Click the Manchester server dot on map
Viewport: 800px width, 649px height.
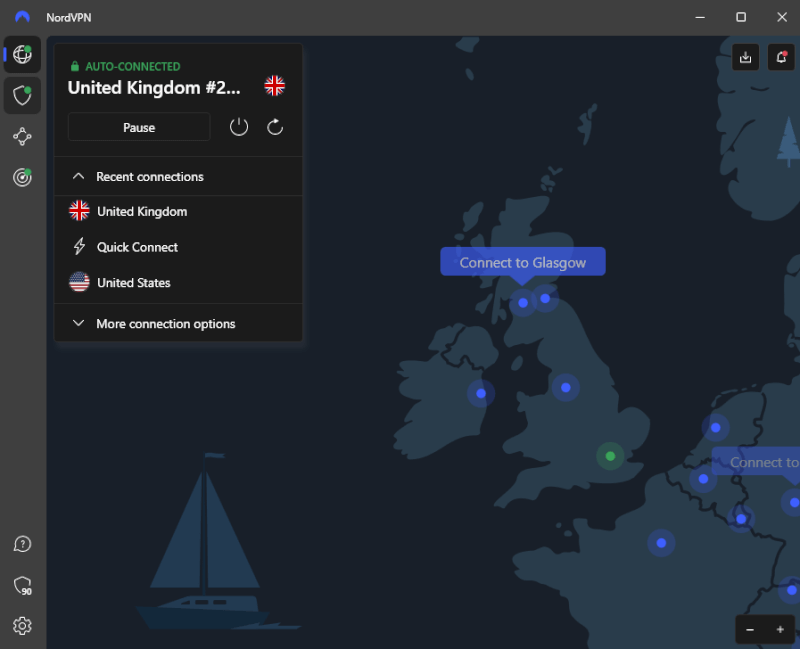pyautogui.click(x=566, y=388)
